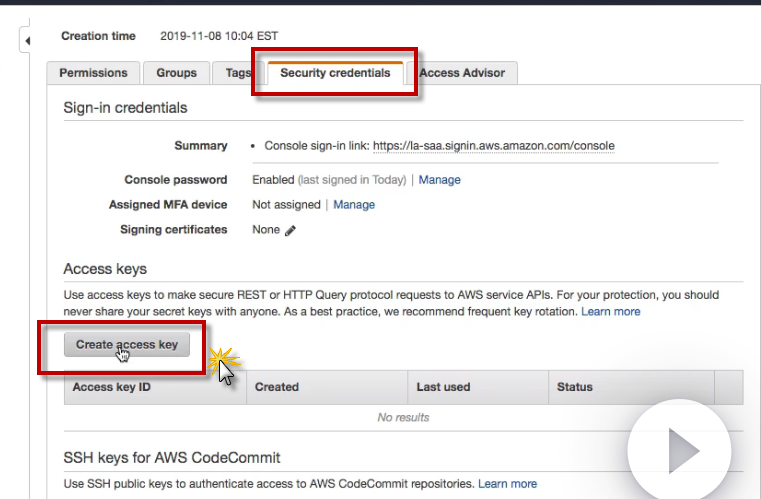Collapse the left navigation sidebar arrow
The height and width of the screenshot is (499, 761).
click(27, 41)
